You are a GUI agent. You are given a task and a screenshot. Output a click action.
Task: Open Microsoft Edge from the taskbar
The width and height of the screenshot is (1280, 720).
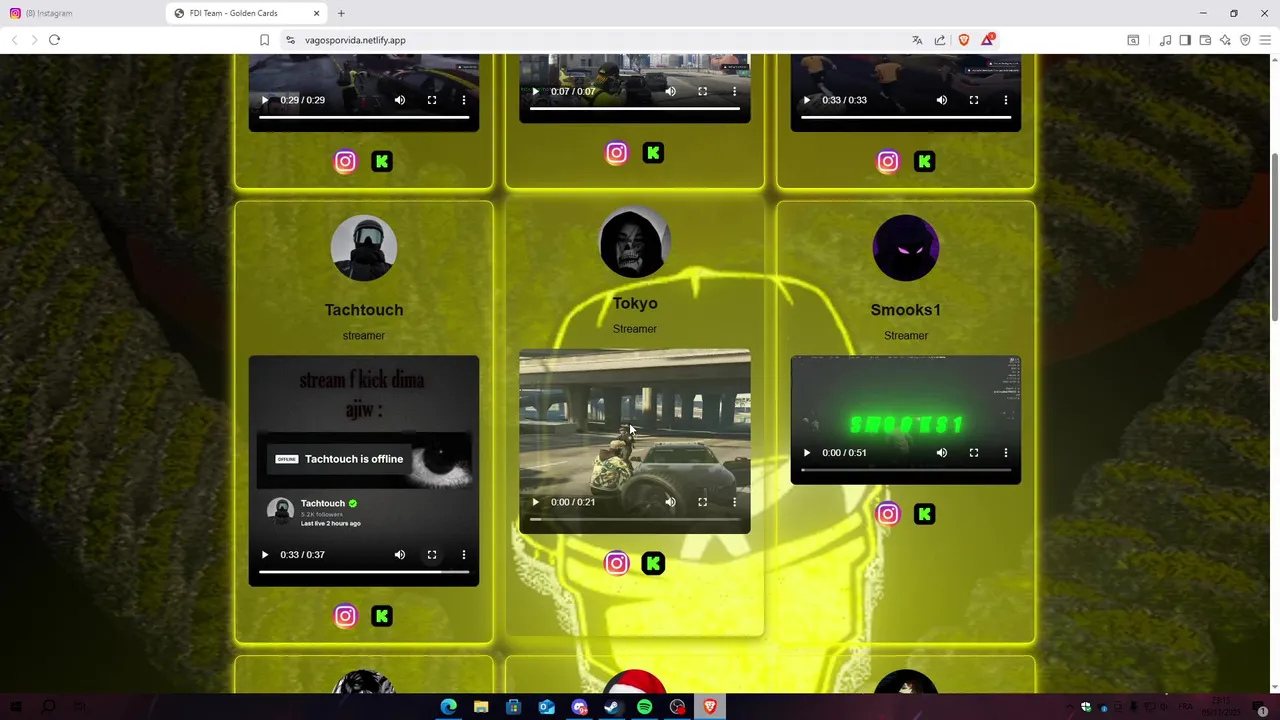point(449,707)
